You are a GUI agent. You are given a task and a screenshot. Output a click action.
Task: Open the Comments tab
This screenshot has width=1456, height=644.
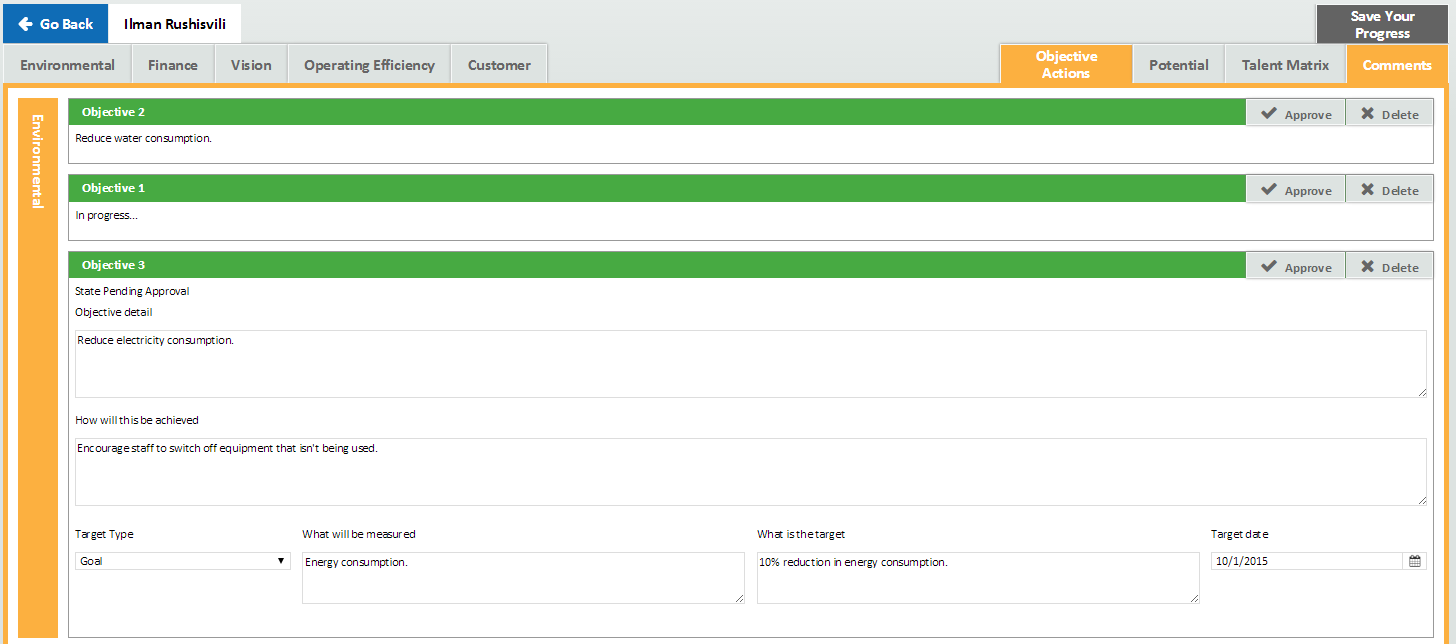1397,65
